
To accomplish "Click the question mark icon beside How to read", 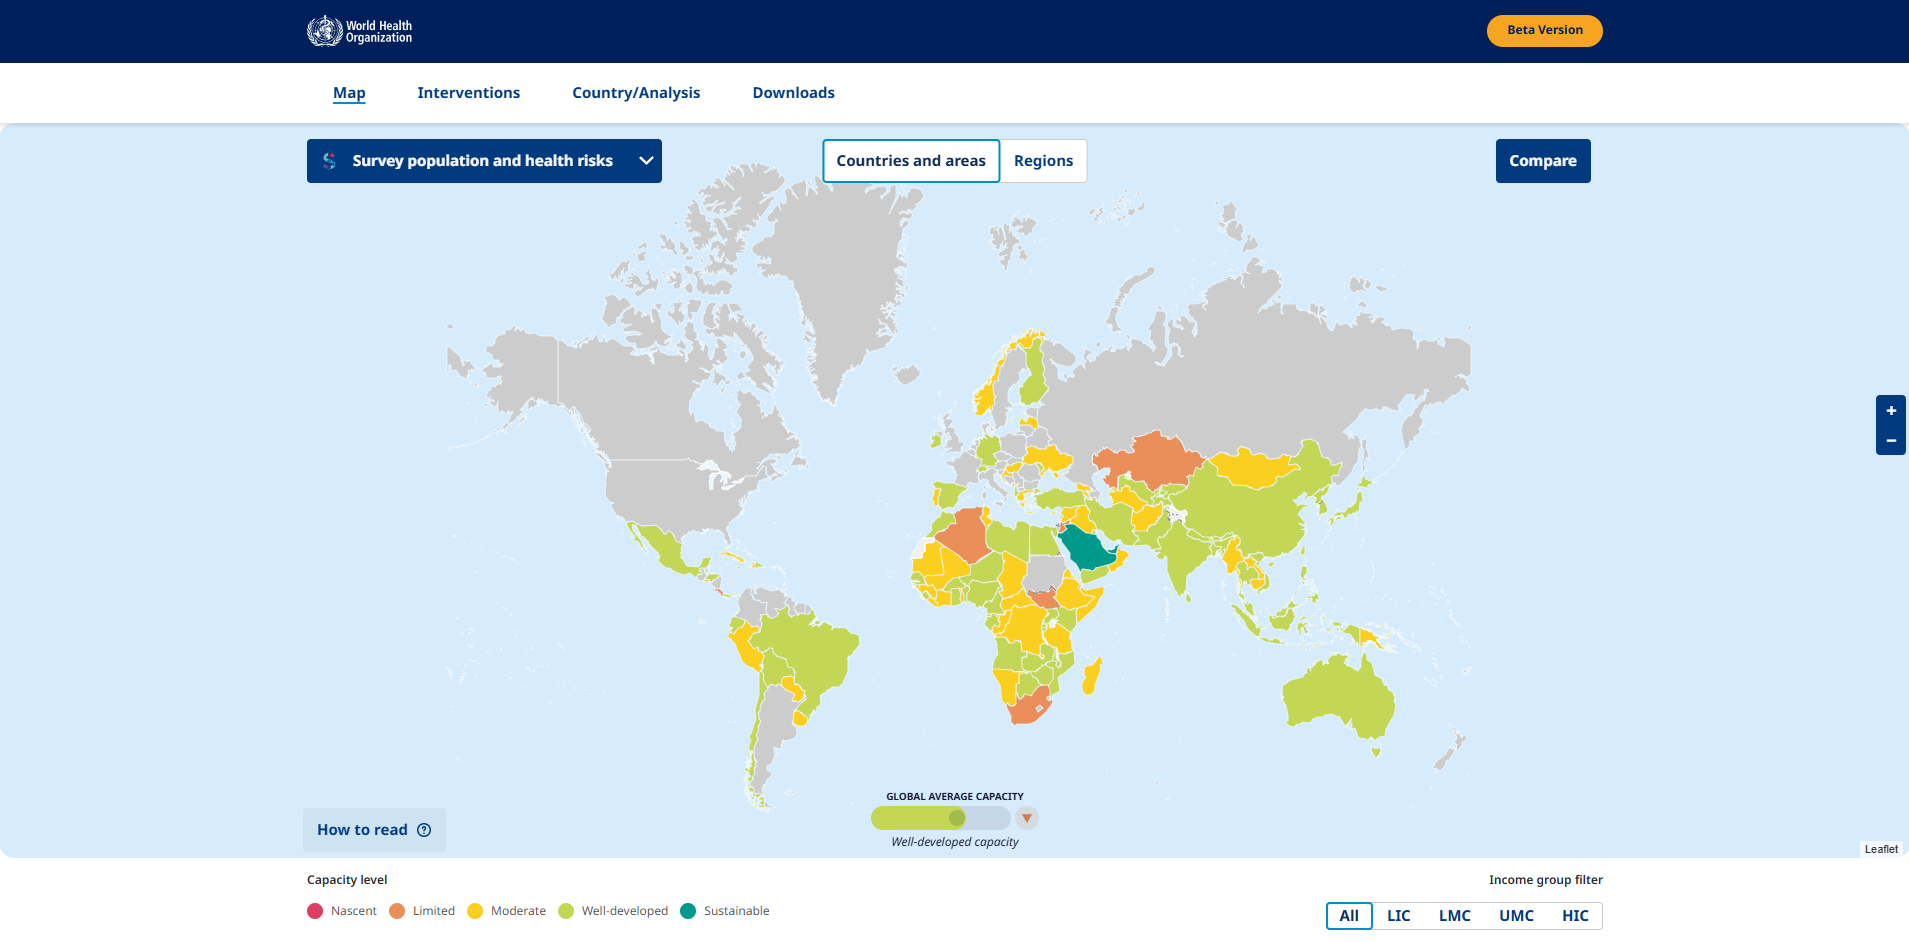I will [x=424, y=830].
